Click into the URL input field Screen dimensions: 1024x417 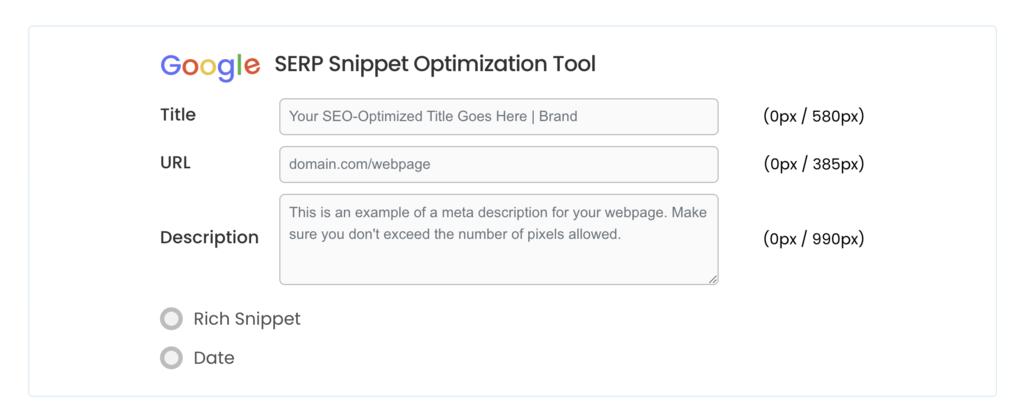point(498,164)
